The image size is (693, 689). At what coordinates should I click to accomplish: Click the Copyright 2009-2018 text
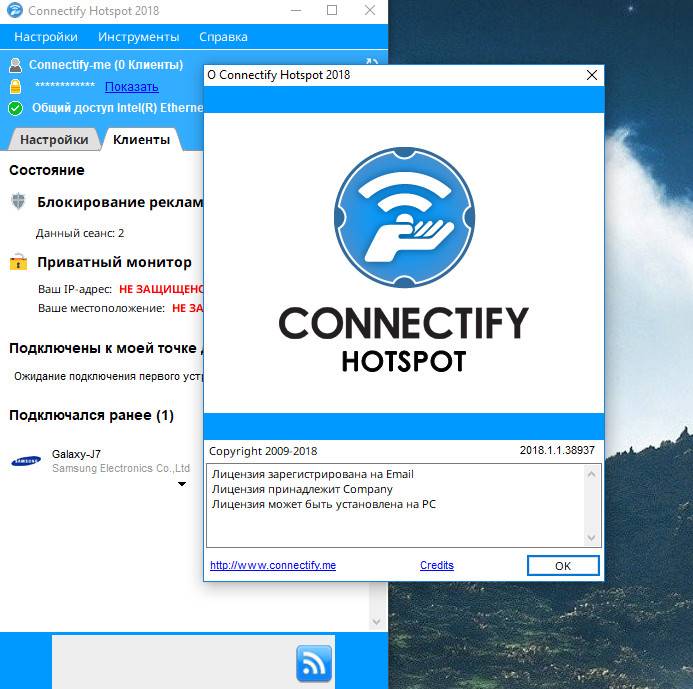[263, 451]
